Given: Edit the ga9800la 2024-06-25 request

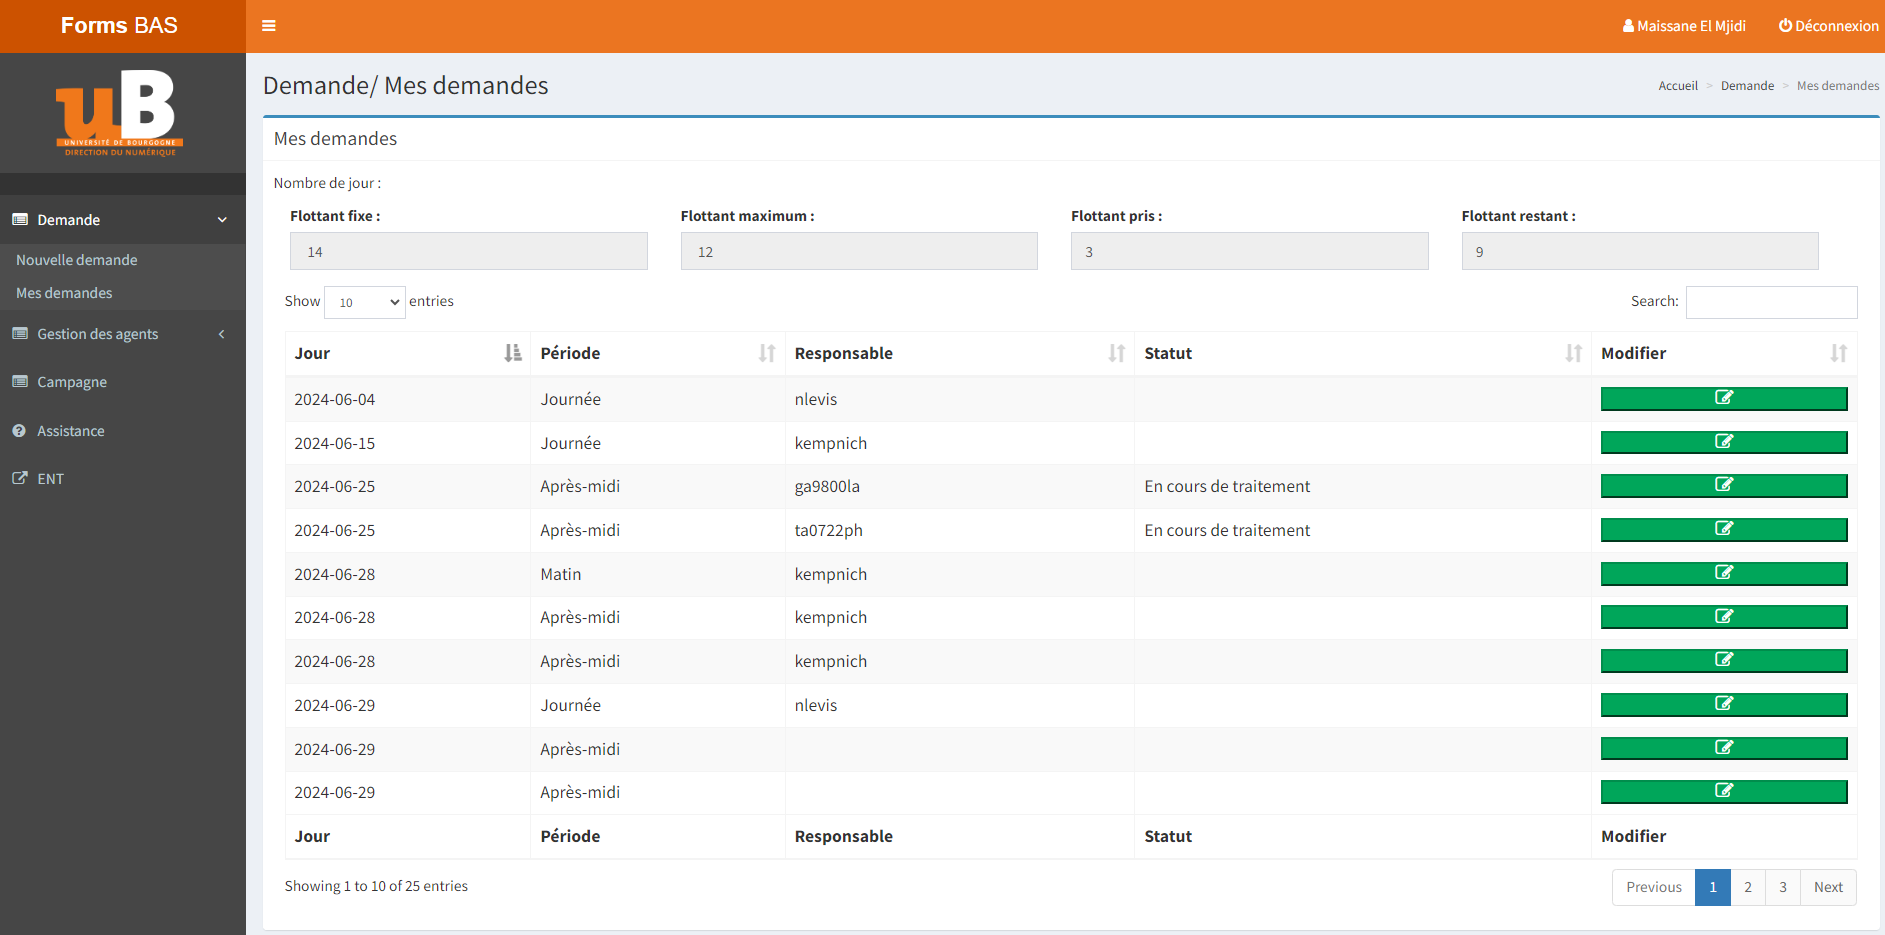Looking at the screenshot, I should 1723,485.
